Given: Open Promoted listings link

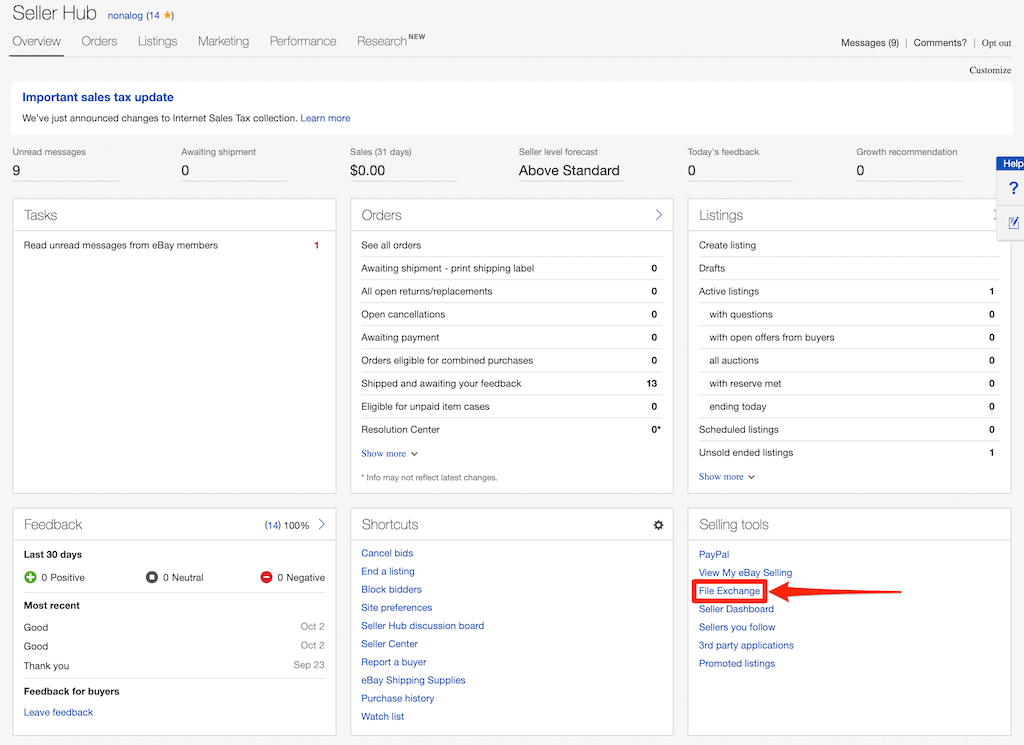Looking at the screenshot, I should (x=737, y=663).
